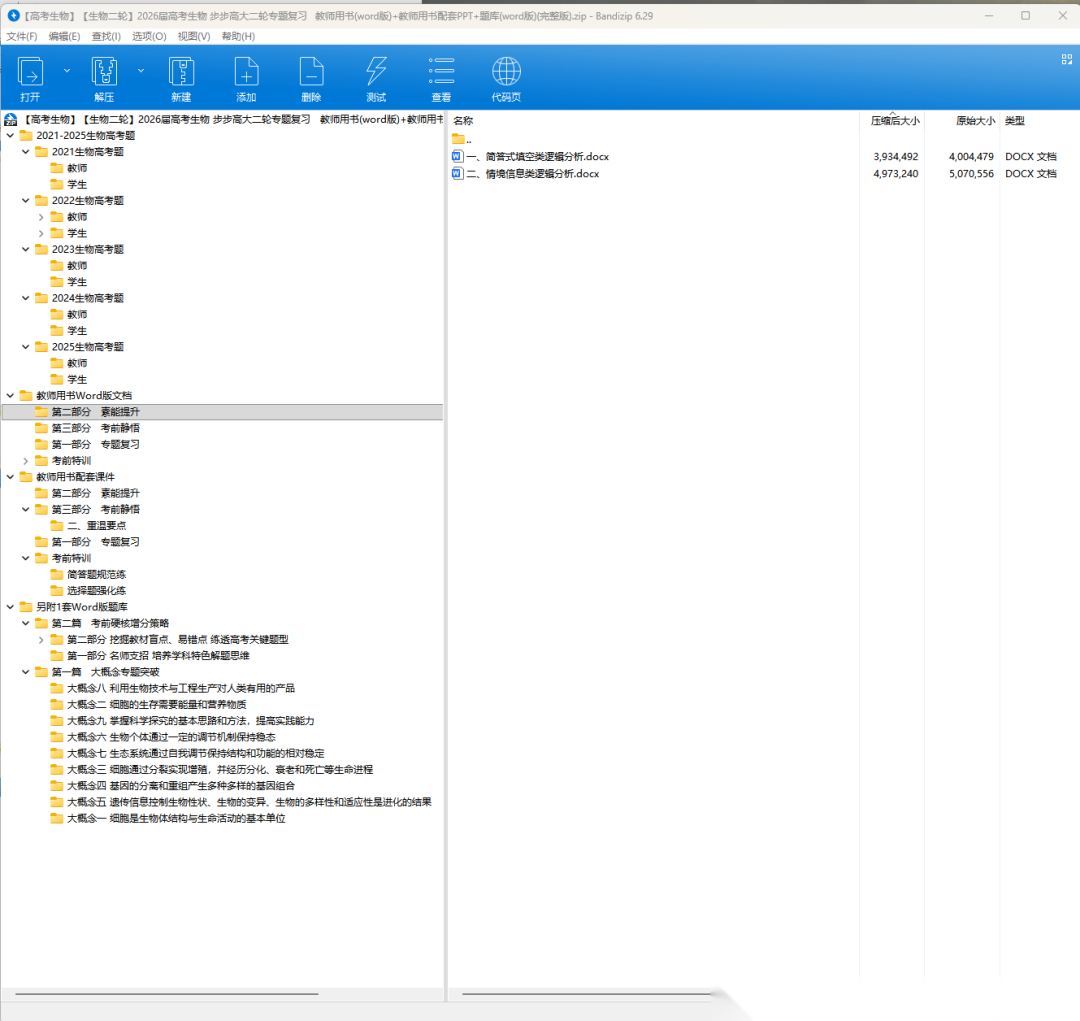Sort by the 压缩后大小 column header
The width and height of the screenshot is (1080, 1021).
pos(894,121)
